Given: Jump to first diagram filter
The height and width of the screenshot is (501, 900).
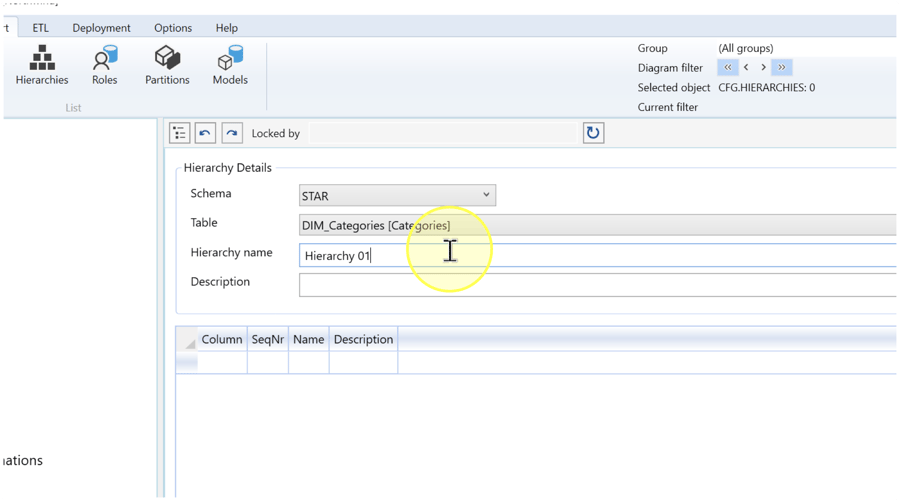Looking at the screenshot, I should (728, 68).
